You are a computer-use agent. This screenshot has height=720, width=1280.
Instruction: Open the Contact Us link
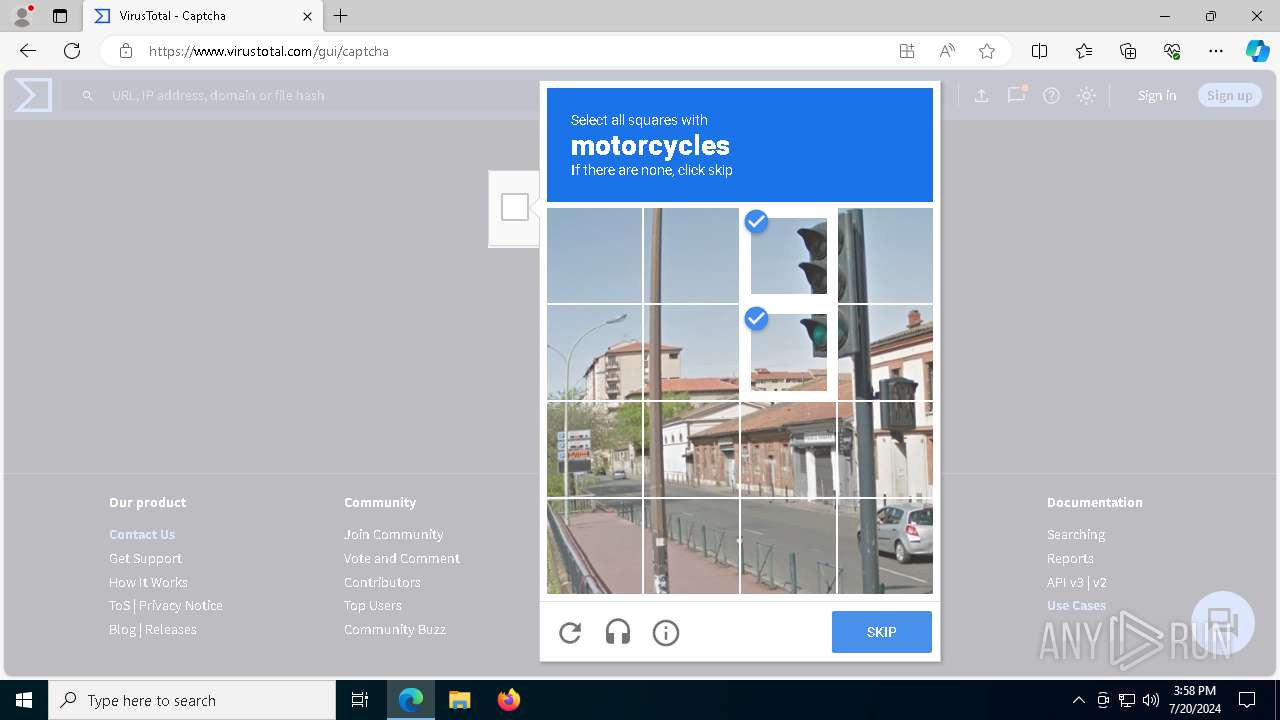pyautogui.click(x=142, y=534)
